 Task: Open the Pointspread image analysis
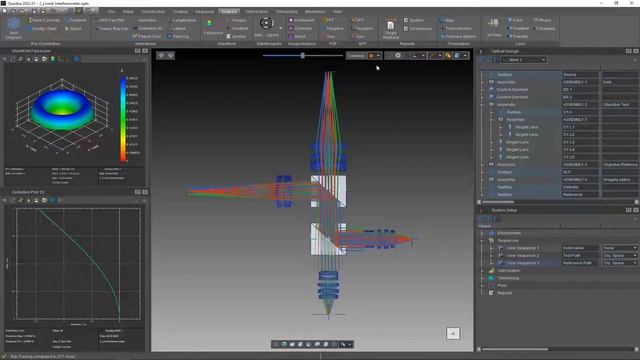(x=301, y=20)
